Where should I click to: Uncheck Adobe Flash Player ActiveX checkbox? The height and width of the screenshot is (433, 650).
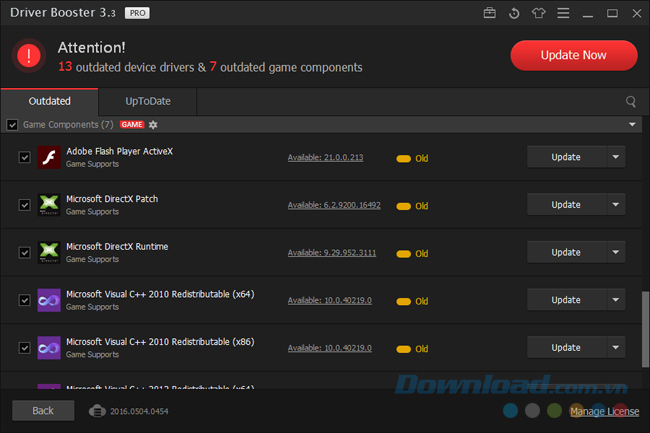coord(24,157)
